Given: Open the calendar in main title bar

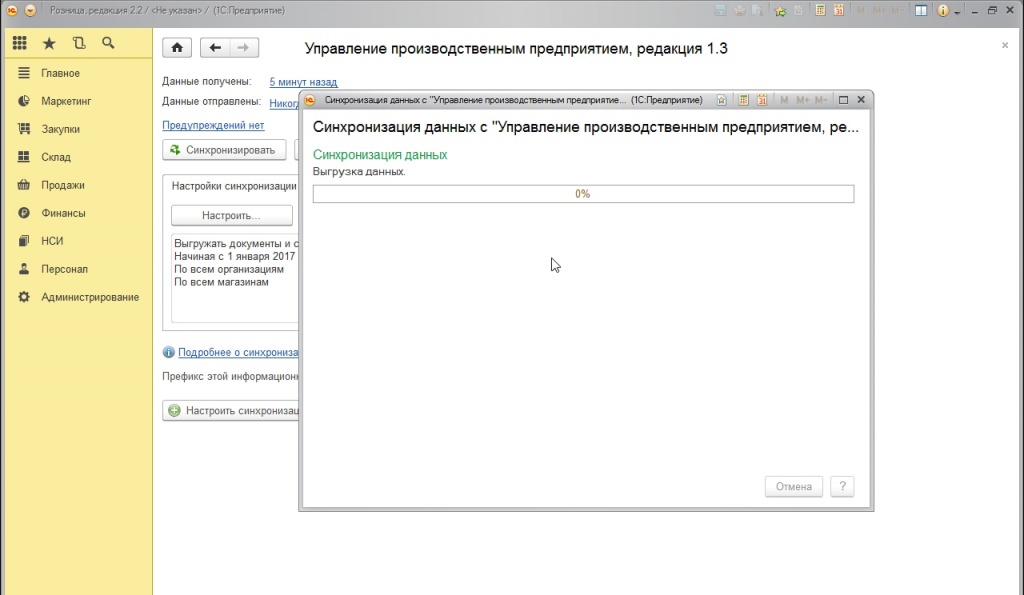Looking at the screenshot, I should tap(840, 10).
